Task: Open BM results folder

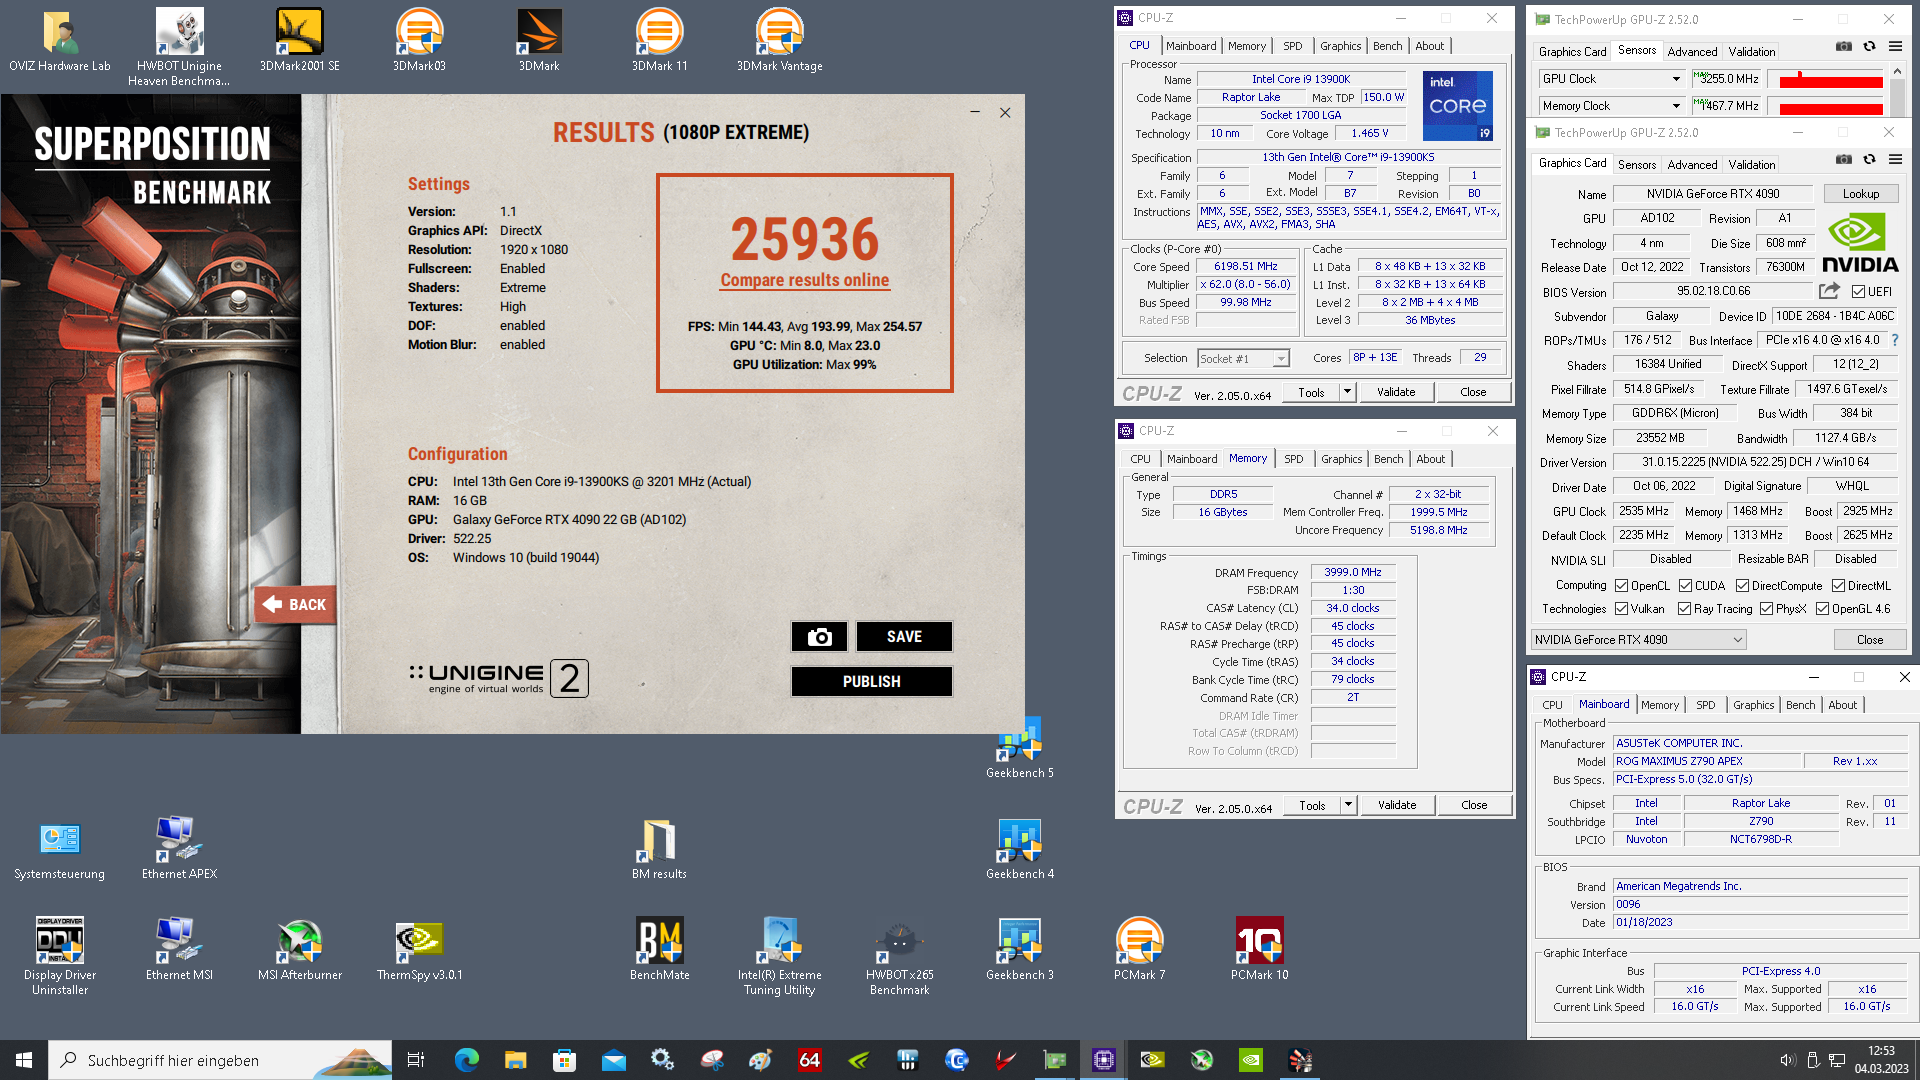Action: pyautogui.click(x=660, y=849)
